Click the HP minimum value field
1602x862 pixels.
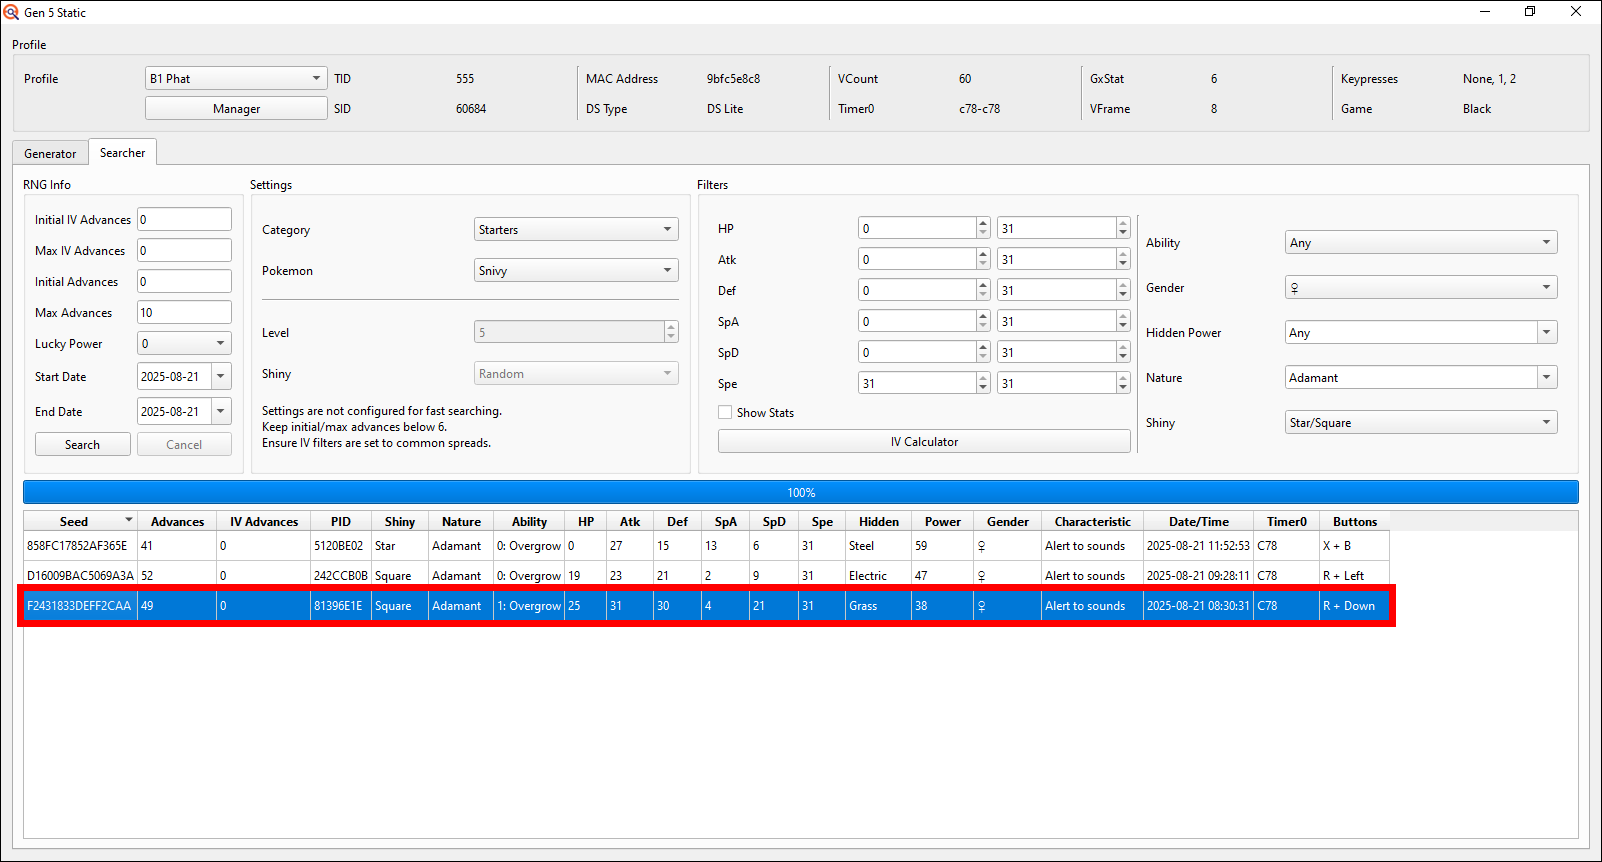916,228
